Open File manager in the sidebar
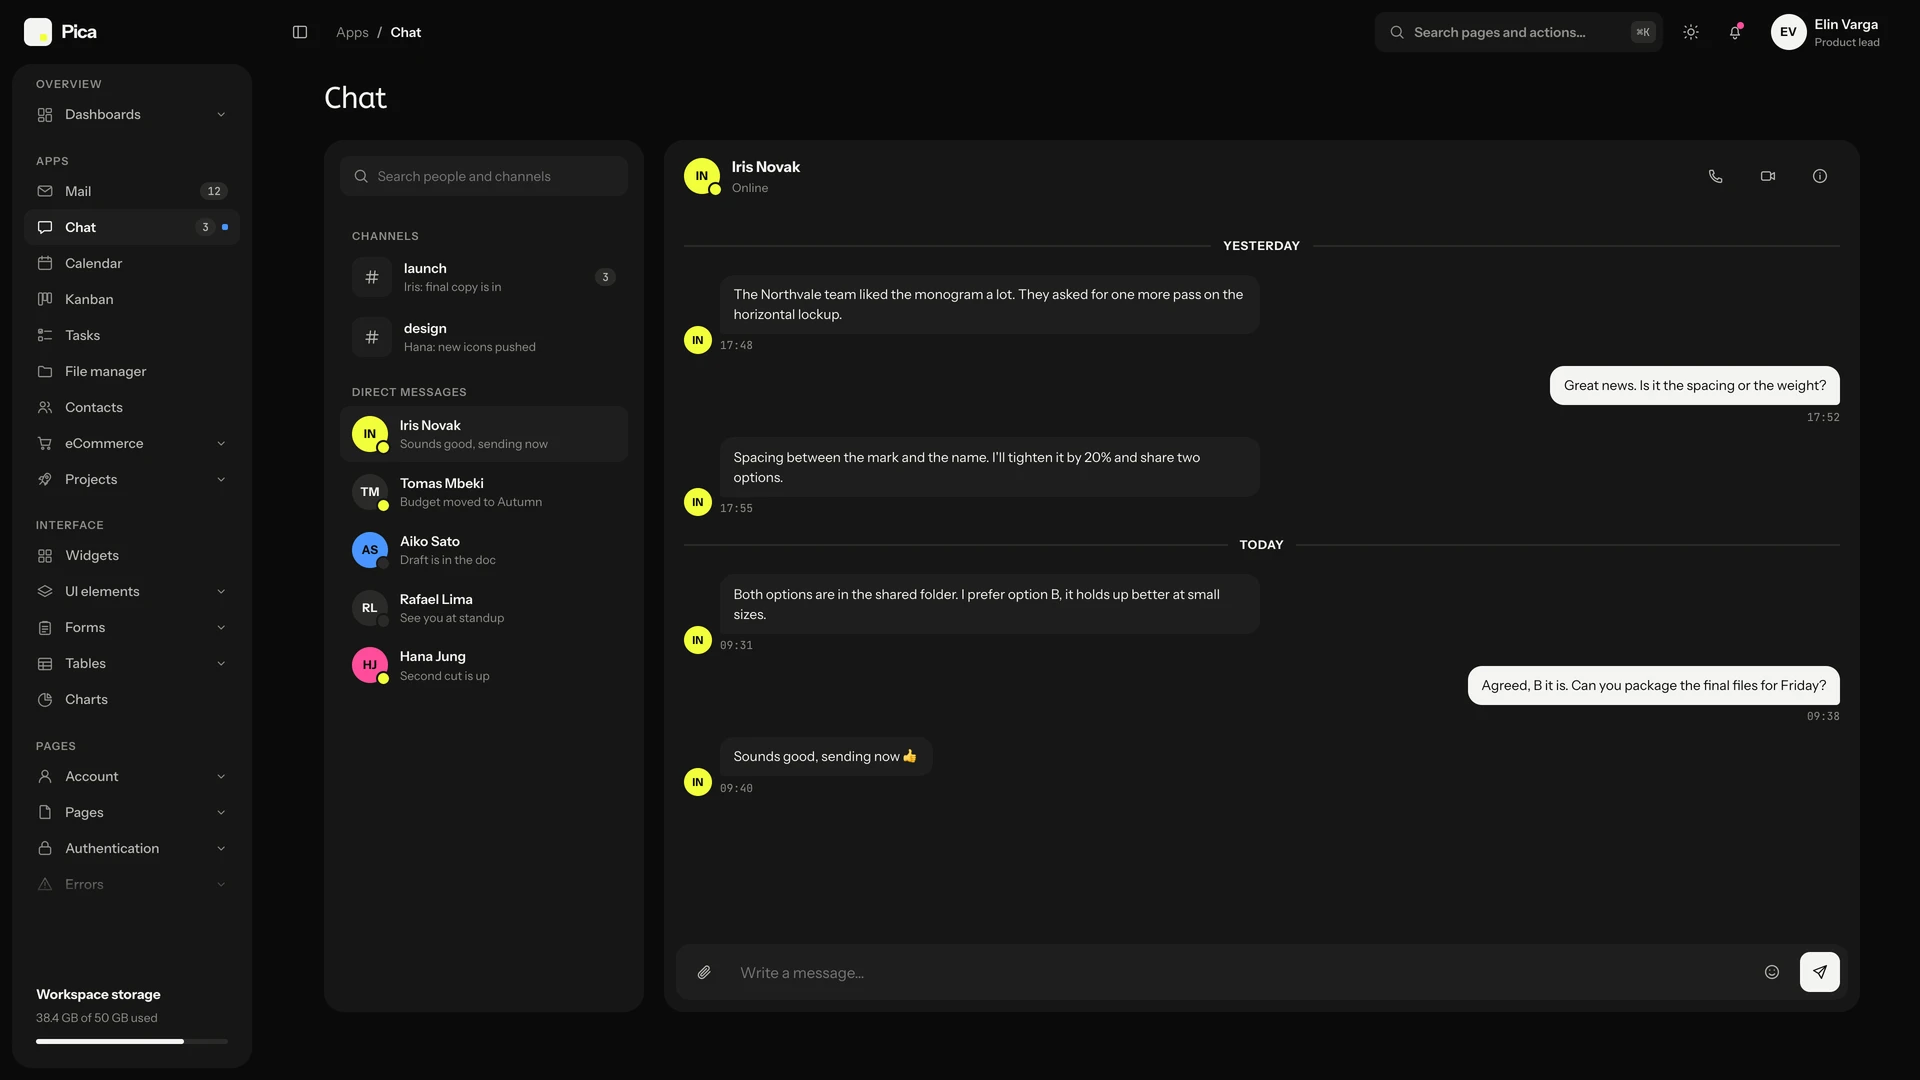The width and height of the screenshot is (1920, 1080). pyautogui.click(x=132, y=371)
